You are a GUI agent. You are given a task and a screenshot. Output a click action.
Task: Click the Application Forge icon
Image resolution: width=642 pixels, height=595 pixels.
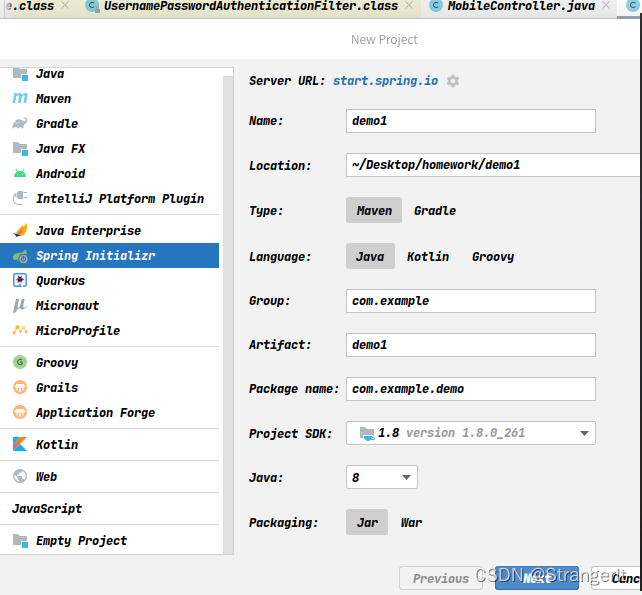(20, 412)
